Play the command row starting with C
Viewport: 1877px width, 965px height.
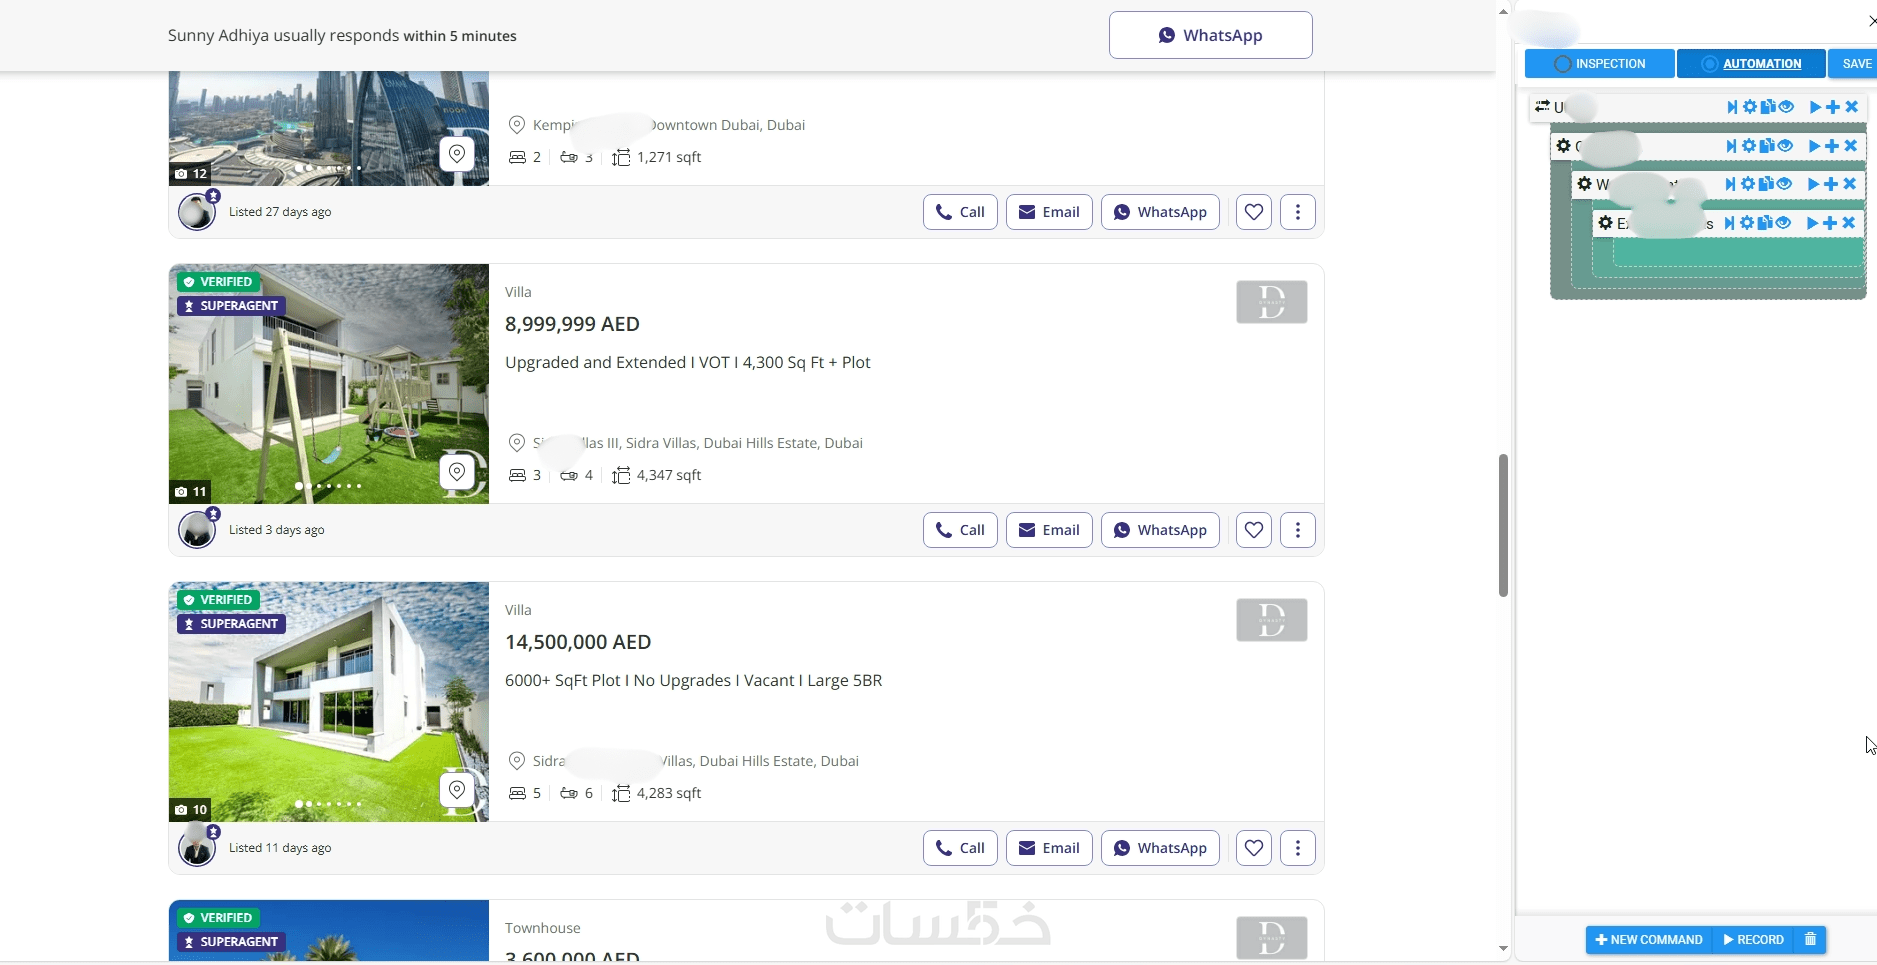(1814, 146)
